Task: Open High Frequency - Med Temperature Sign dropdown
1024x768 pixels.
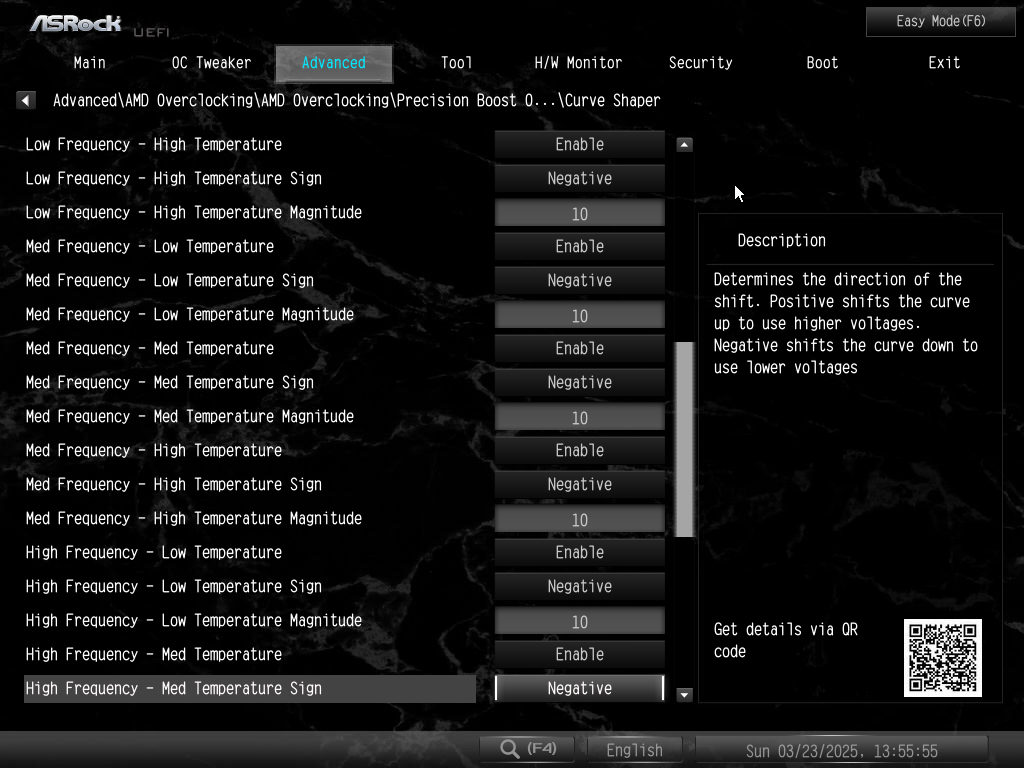Action: [579, 688]
